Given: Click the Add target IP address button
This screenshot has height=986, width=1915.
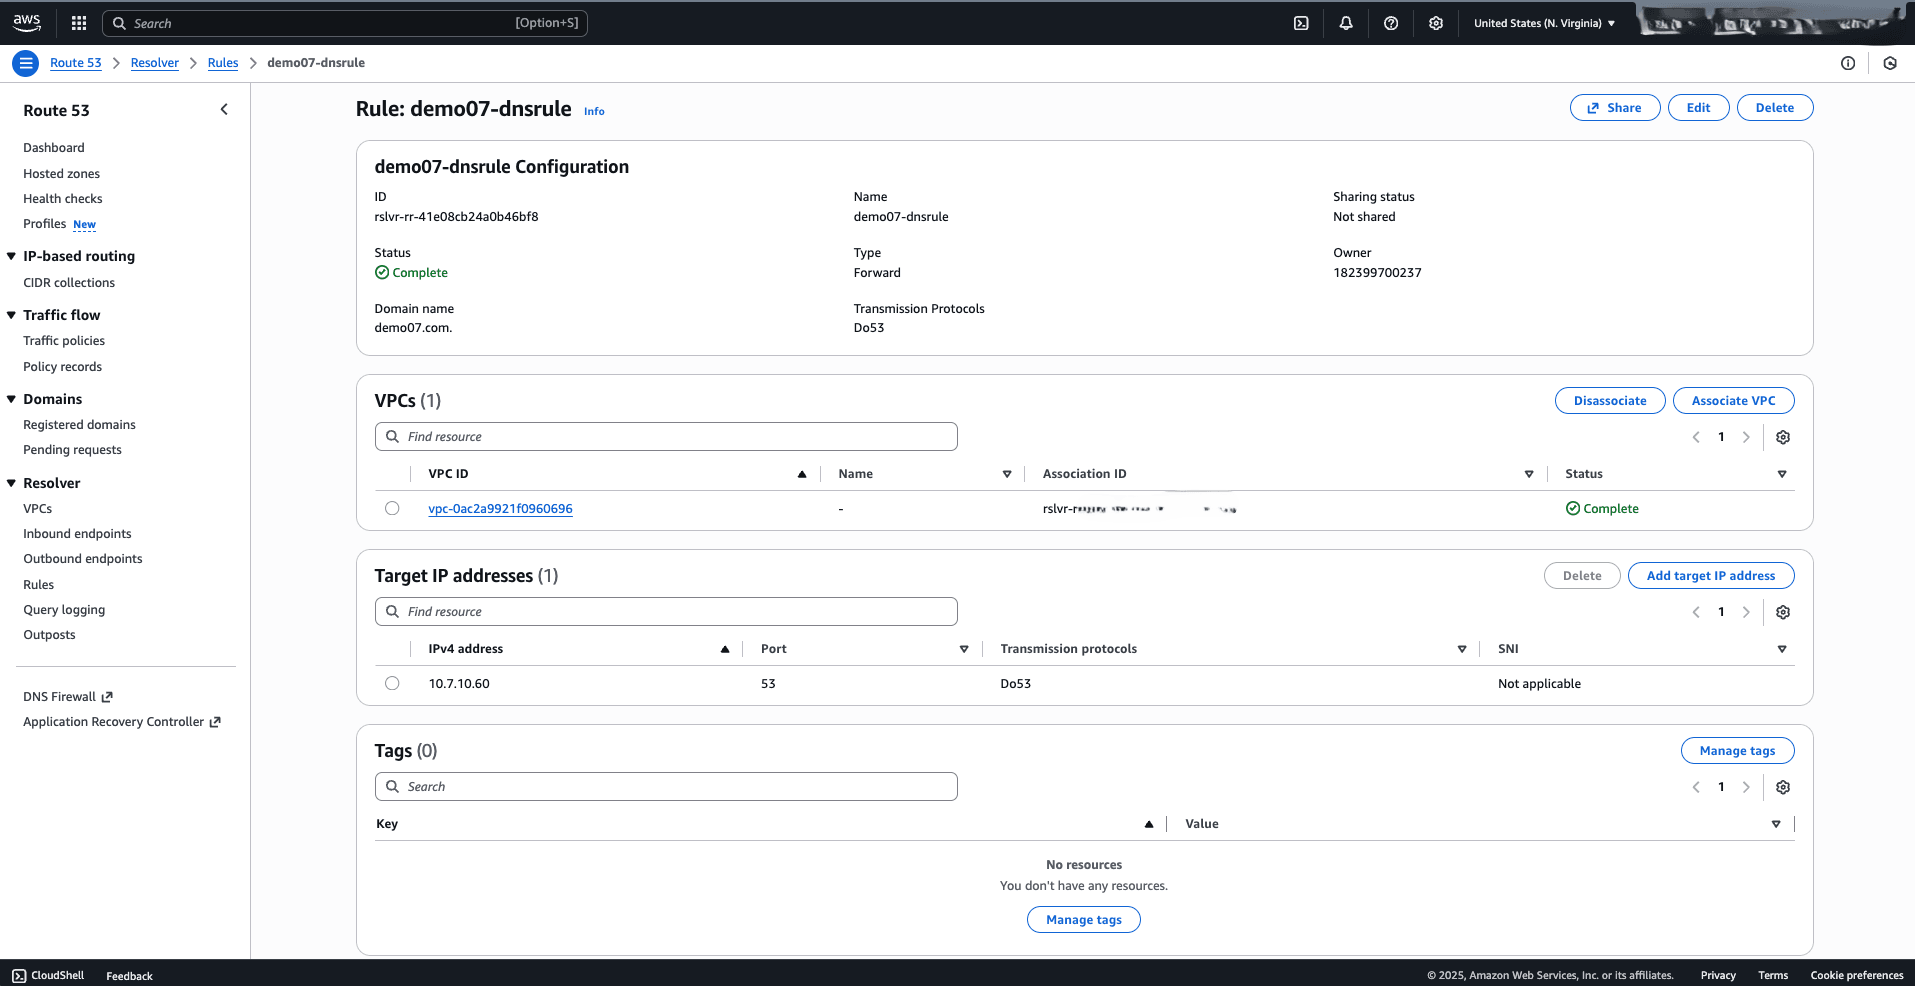Looking at the screenshot, I should [1710, 575].
